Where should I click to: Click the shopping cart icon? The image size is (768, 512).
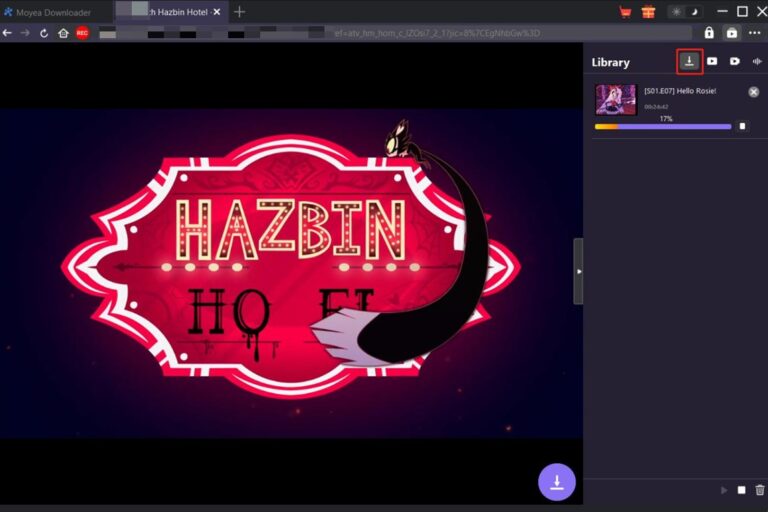pyautogui.click(x=625, y=12)
